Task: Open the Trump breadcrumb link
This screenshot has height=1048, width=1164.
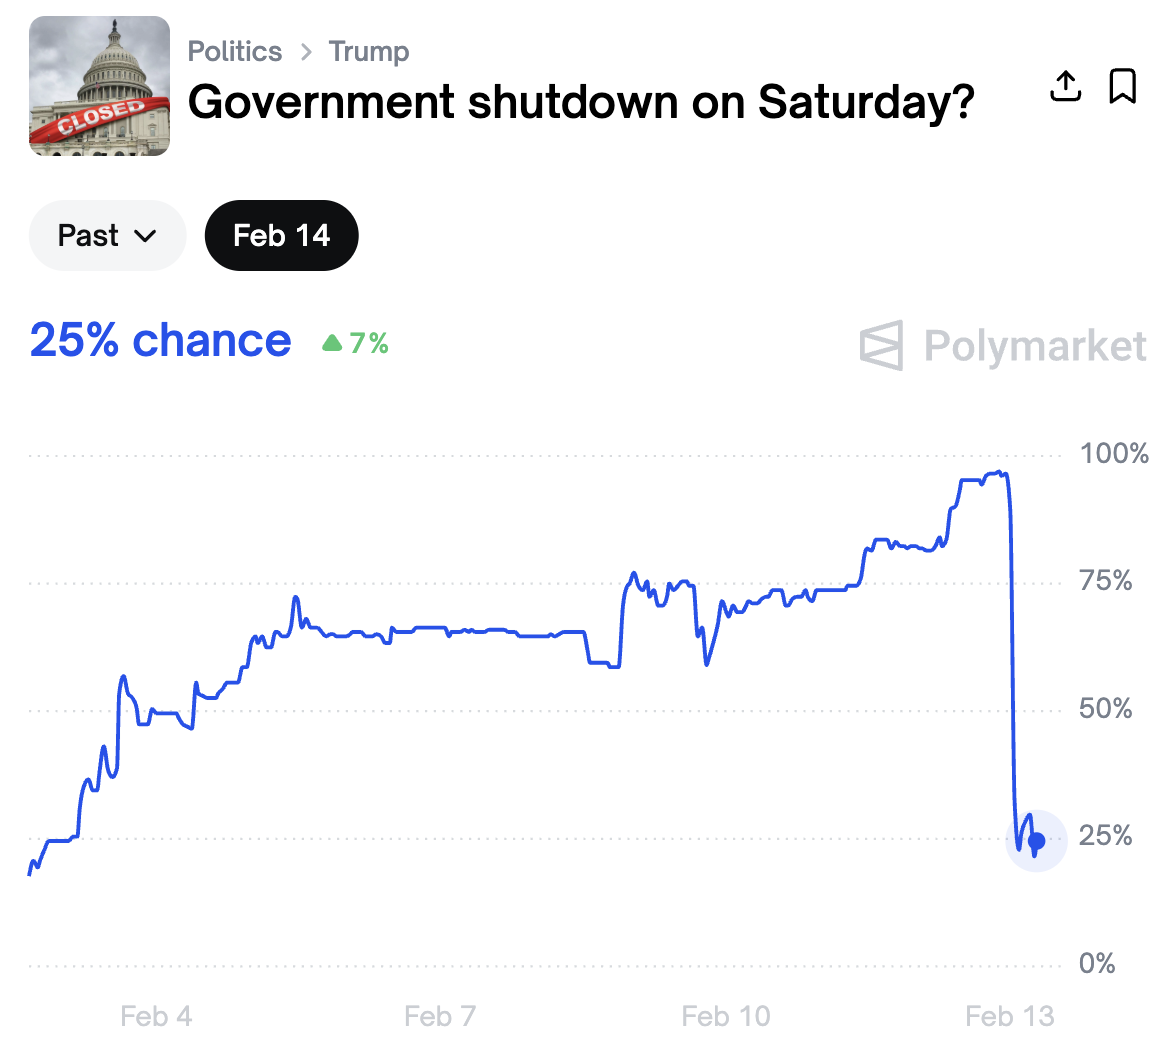Action: click(x=369, y=51)
